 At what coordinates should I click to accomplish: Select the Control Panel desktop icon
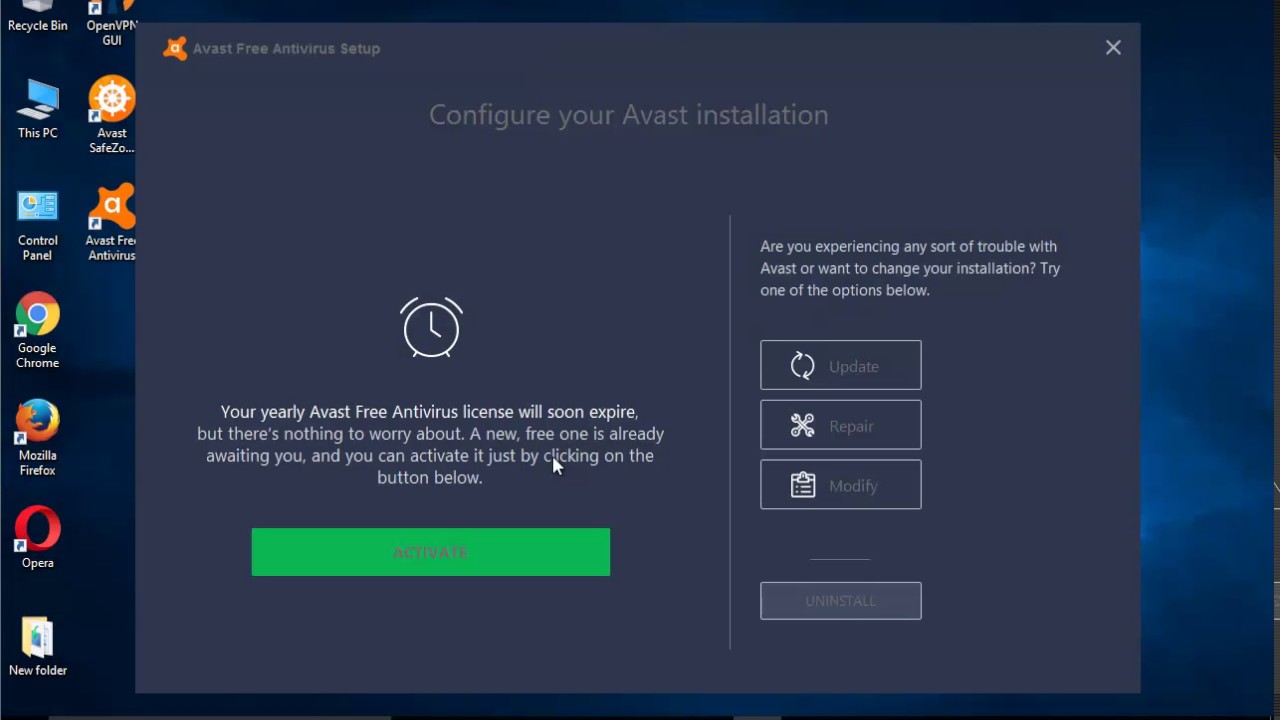[x=38, y=225]
